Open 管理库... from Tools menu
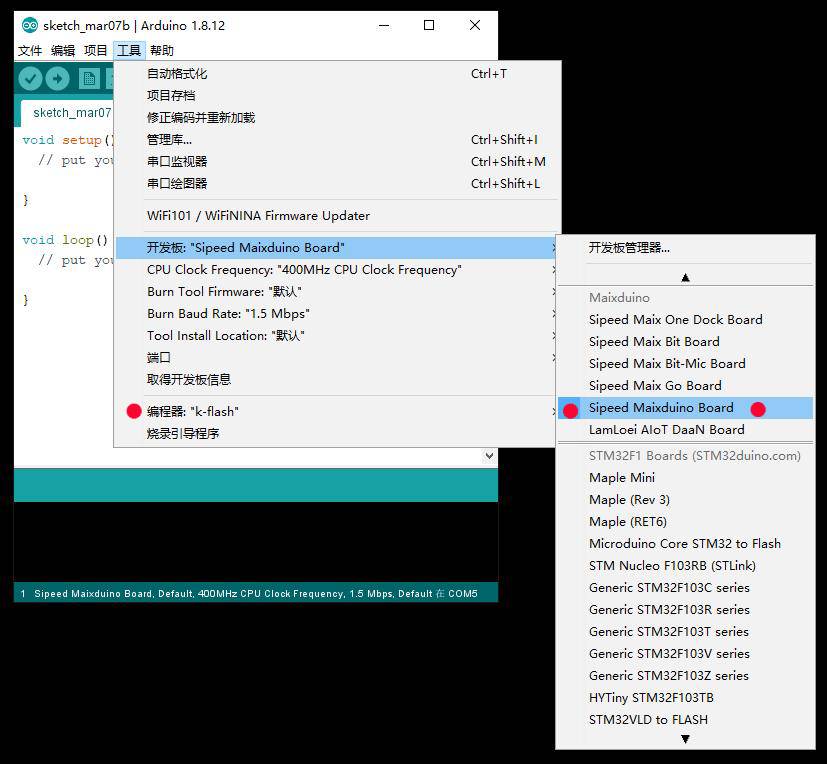Image resolution: width=827 pixels, height=764 pixels. [338, 140]
